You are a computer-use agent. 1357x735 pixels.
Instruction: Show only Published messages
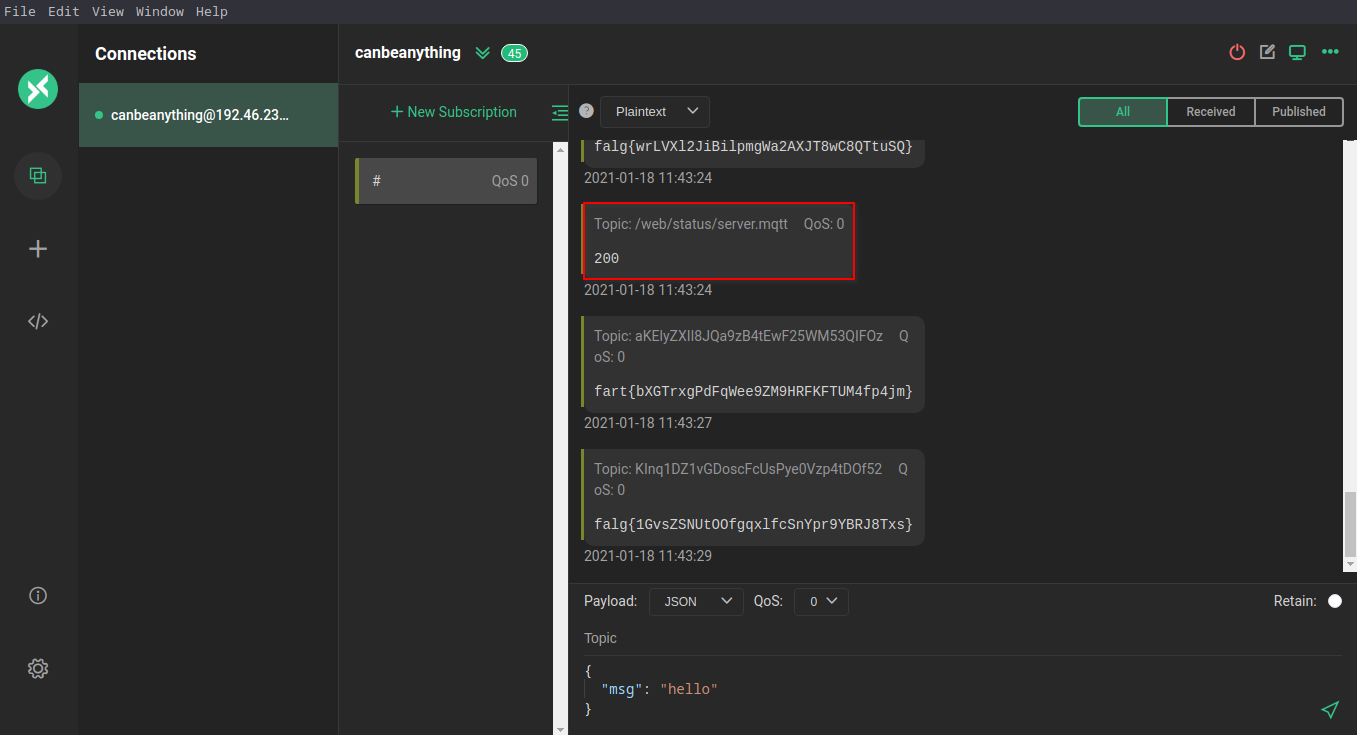click(x=1298, y=112)
